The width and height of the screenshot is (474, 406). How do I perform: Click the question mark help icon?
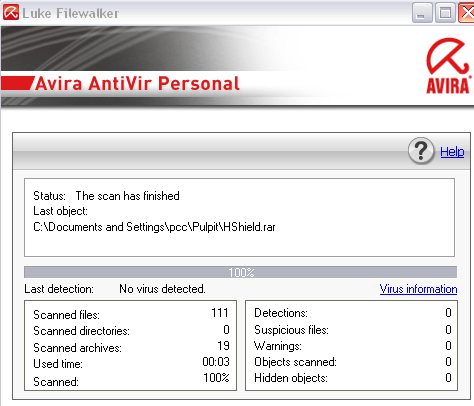(x=421, y=151)
